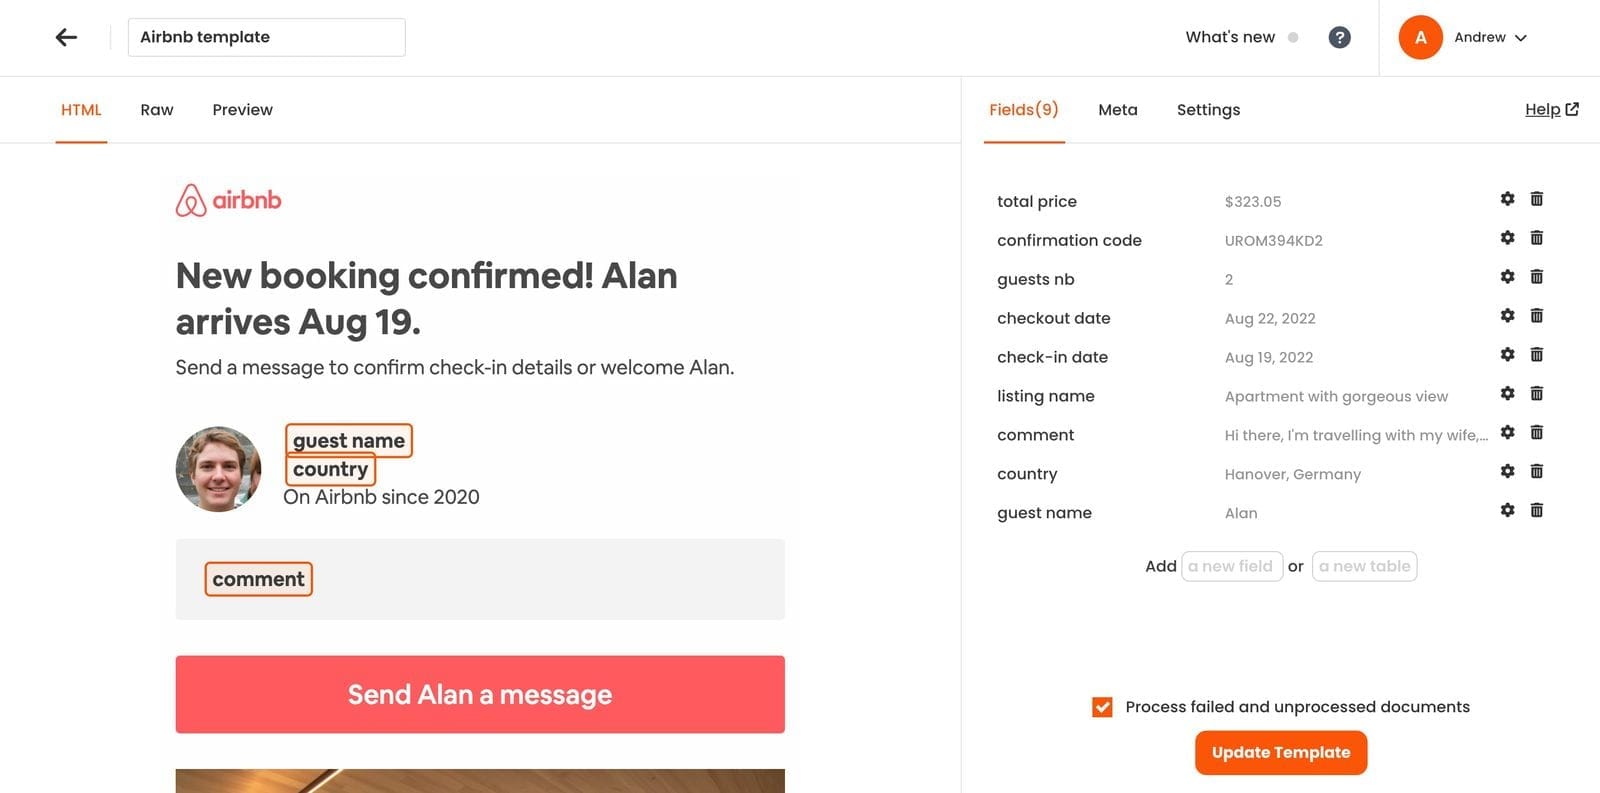
Task: Delete the comment field with trash icon
Action: tap(1536, 433)
